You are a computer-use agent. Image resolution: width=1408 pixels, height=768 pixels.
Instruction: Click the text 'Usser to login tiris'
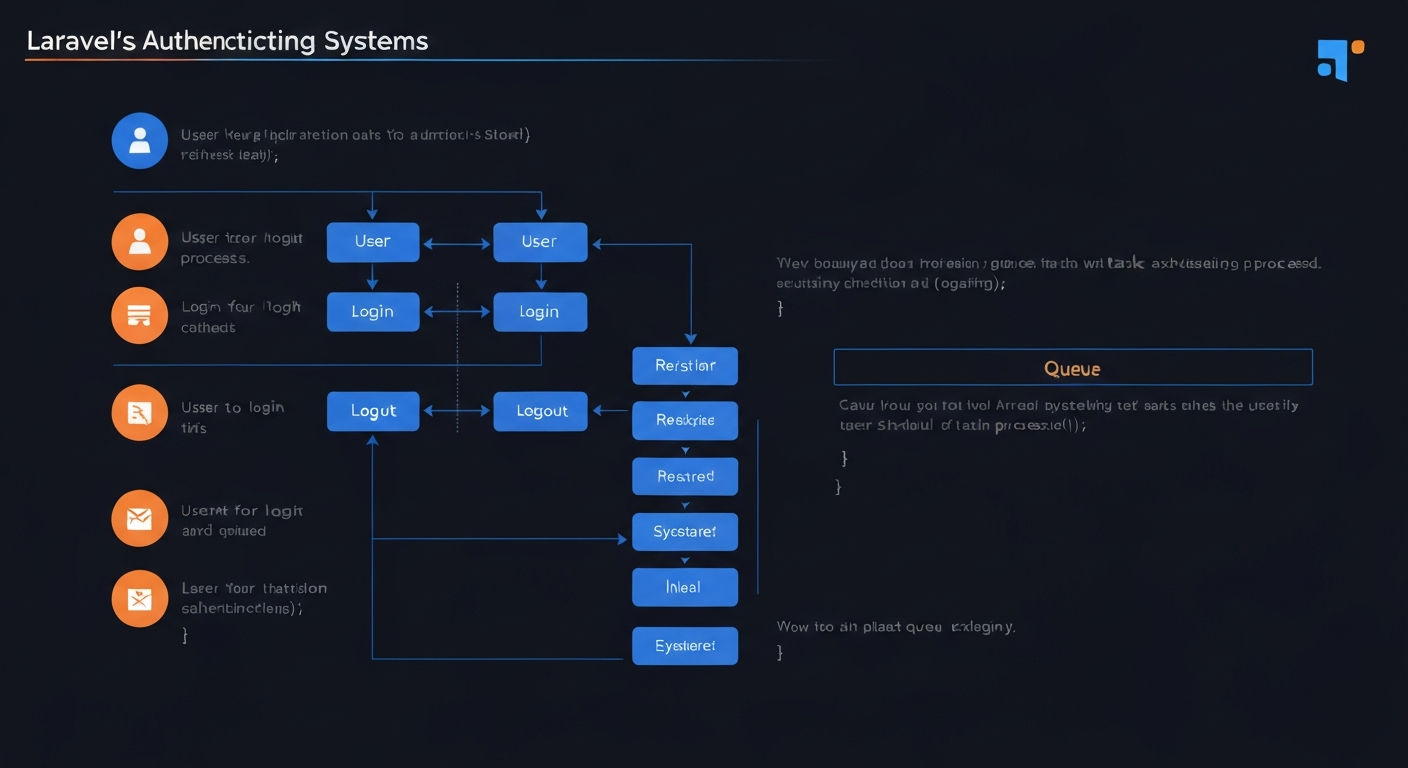(232, 417)
